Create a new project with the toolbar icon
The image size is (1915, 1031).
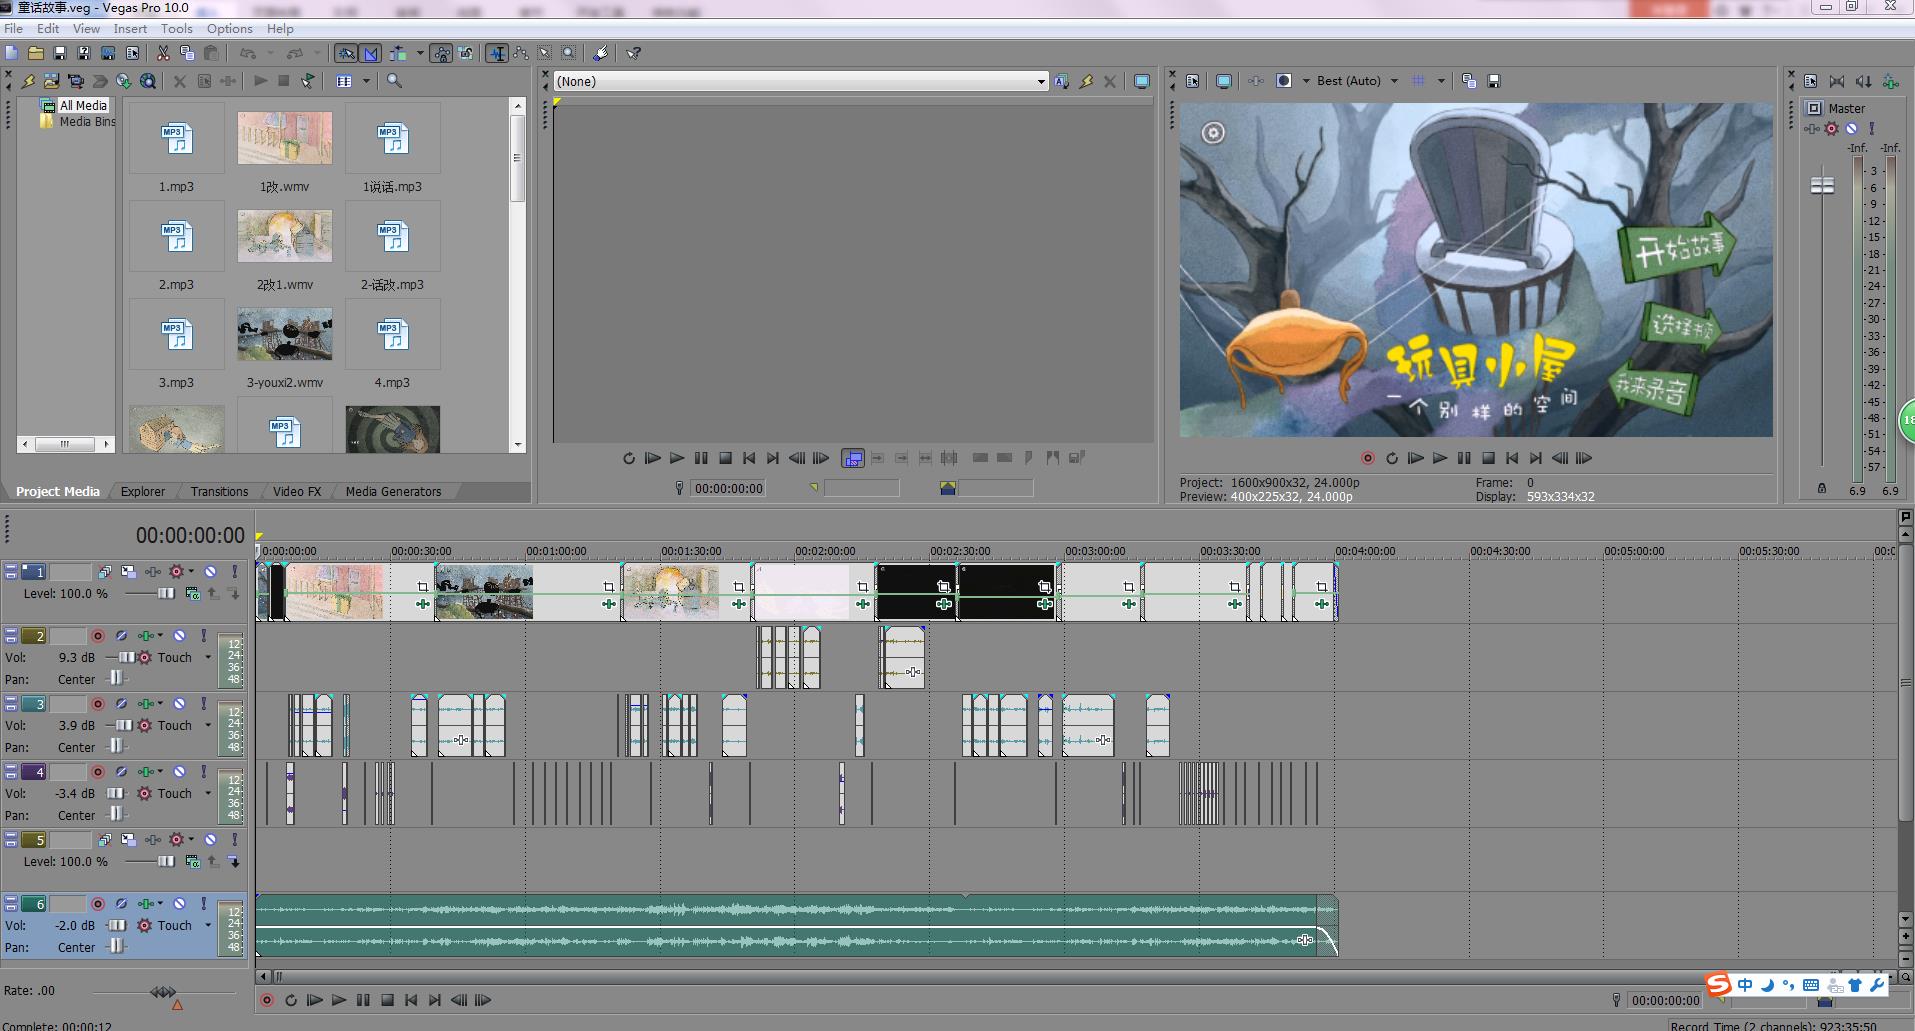(12, 53)
